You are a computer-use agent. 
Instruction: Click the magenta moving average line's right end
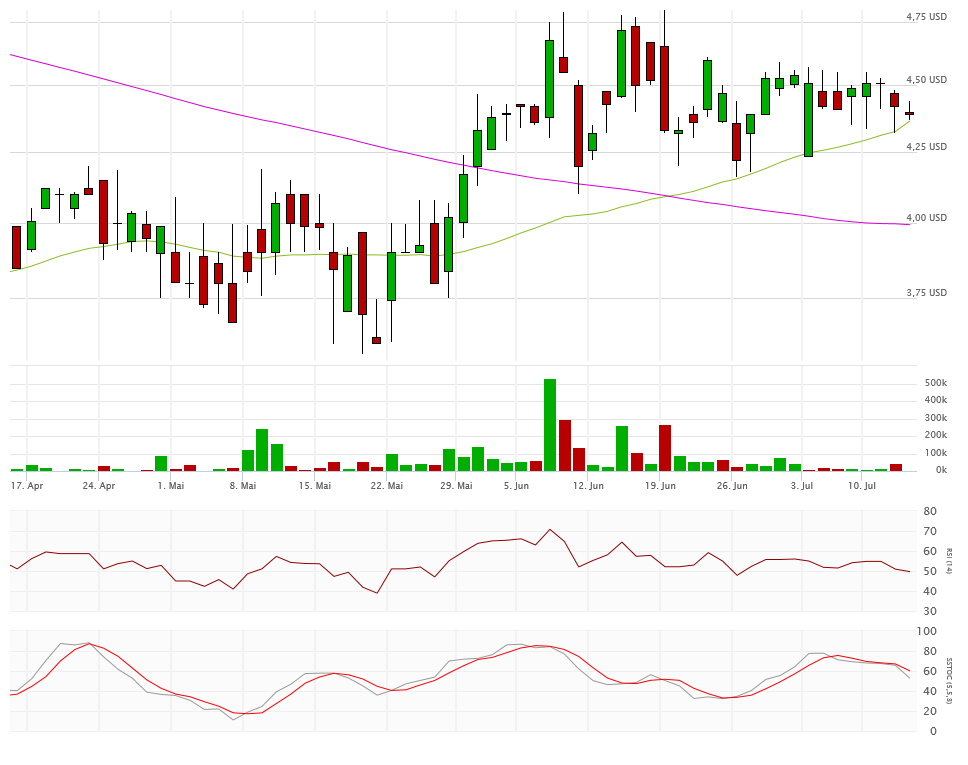pyautogui.click(x=908, y=224)
